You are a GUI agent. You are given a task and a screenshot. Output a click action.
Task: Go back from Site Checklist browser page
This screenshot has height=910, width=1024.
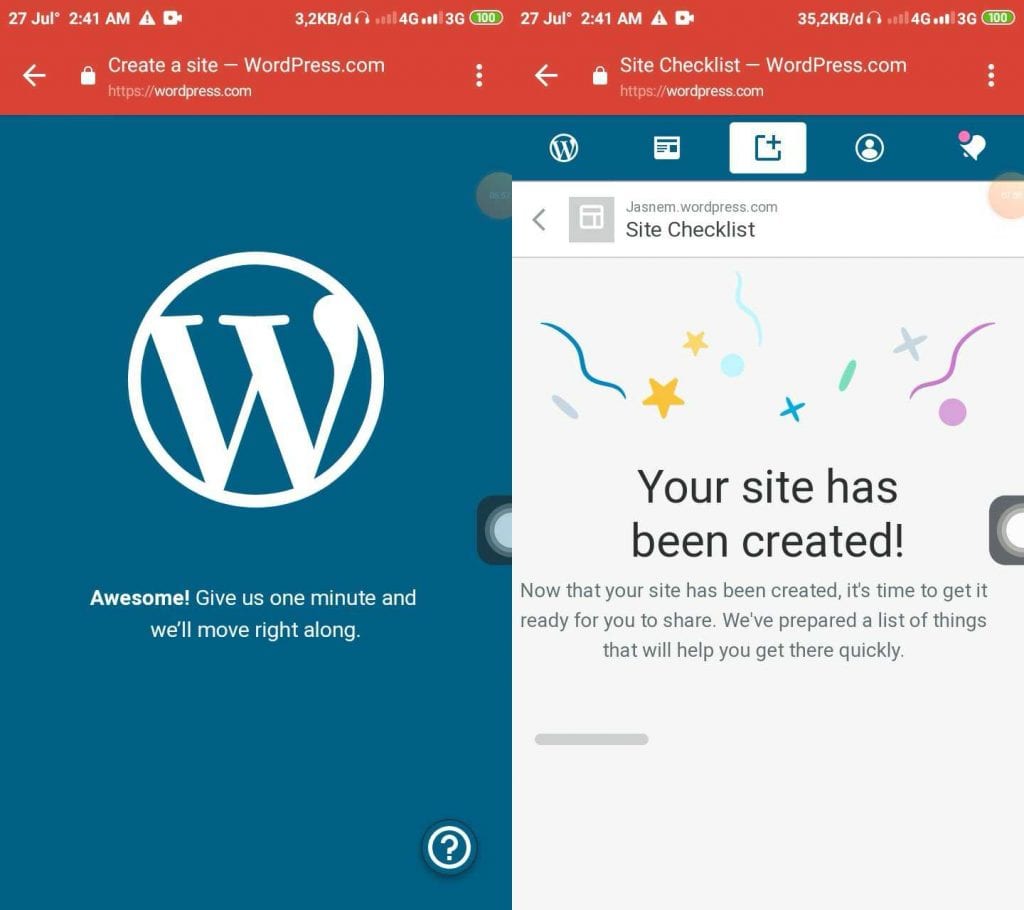[x=546, y=76]
